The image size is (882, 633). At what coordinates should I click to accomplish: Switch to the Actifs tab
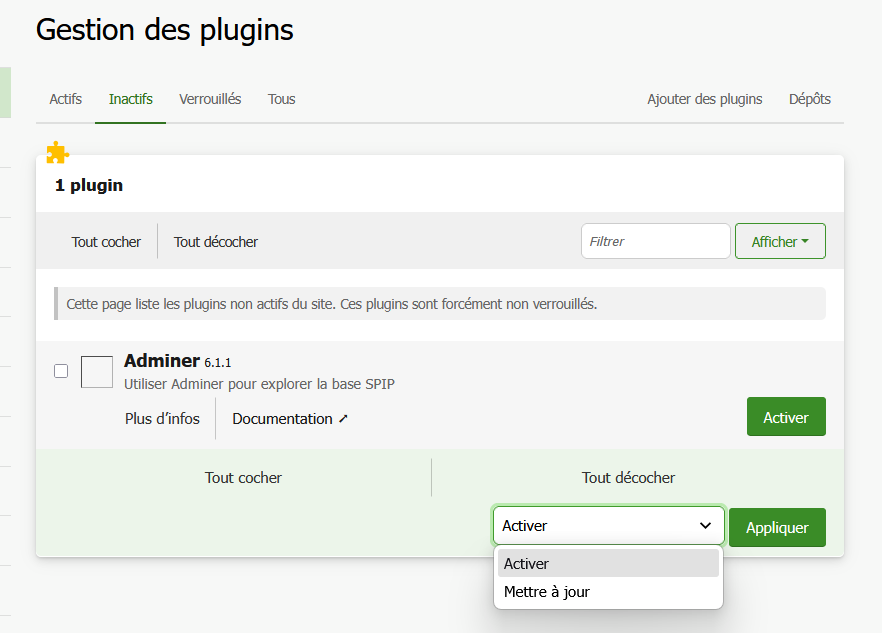tap(66, 99)
